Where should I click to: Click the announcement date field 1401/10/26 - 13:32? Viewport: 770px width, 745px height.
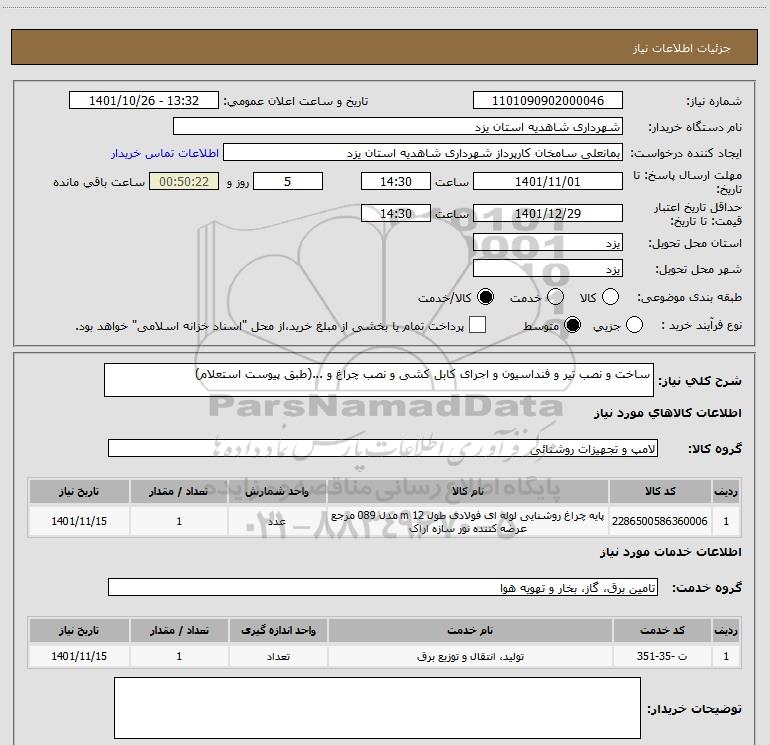[x=144, y=101]
